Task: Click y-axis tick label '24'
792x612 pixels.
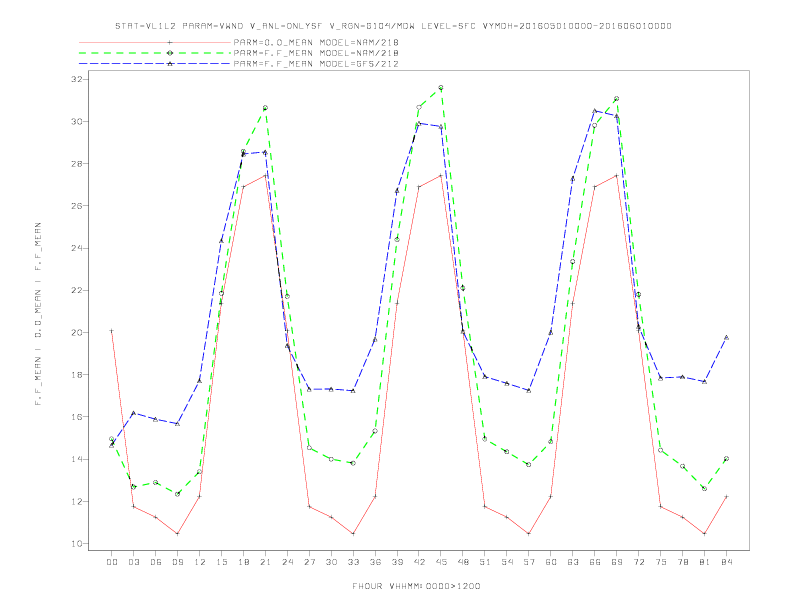Action: (77, 248)
